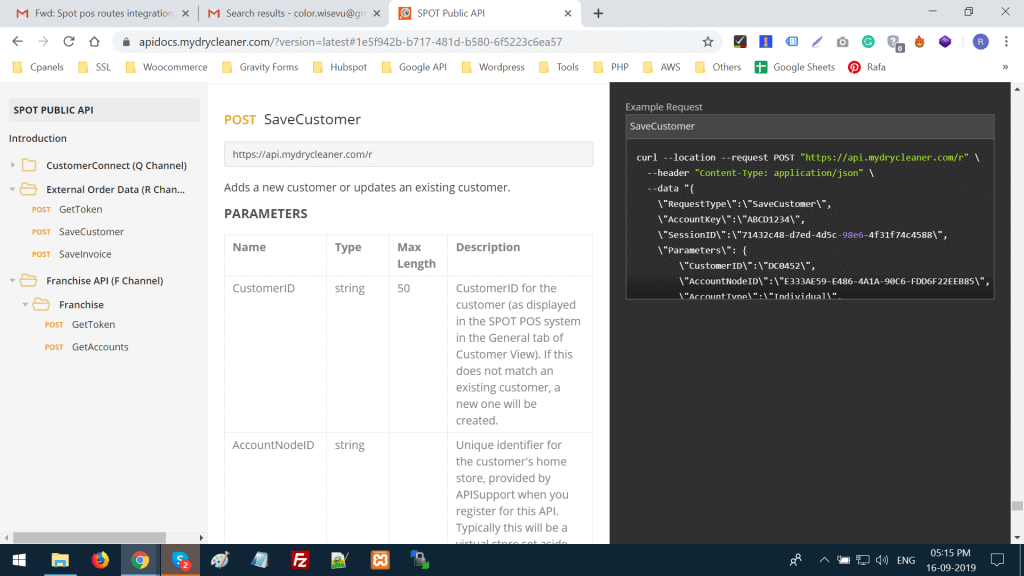Click the CustomerID parameter name cell

pos(275,354)
